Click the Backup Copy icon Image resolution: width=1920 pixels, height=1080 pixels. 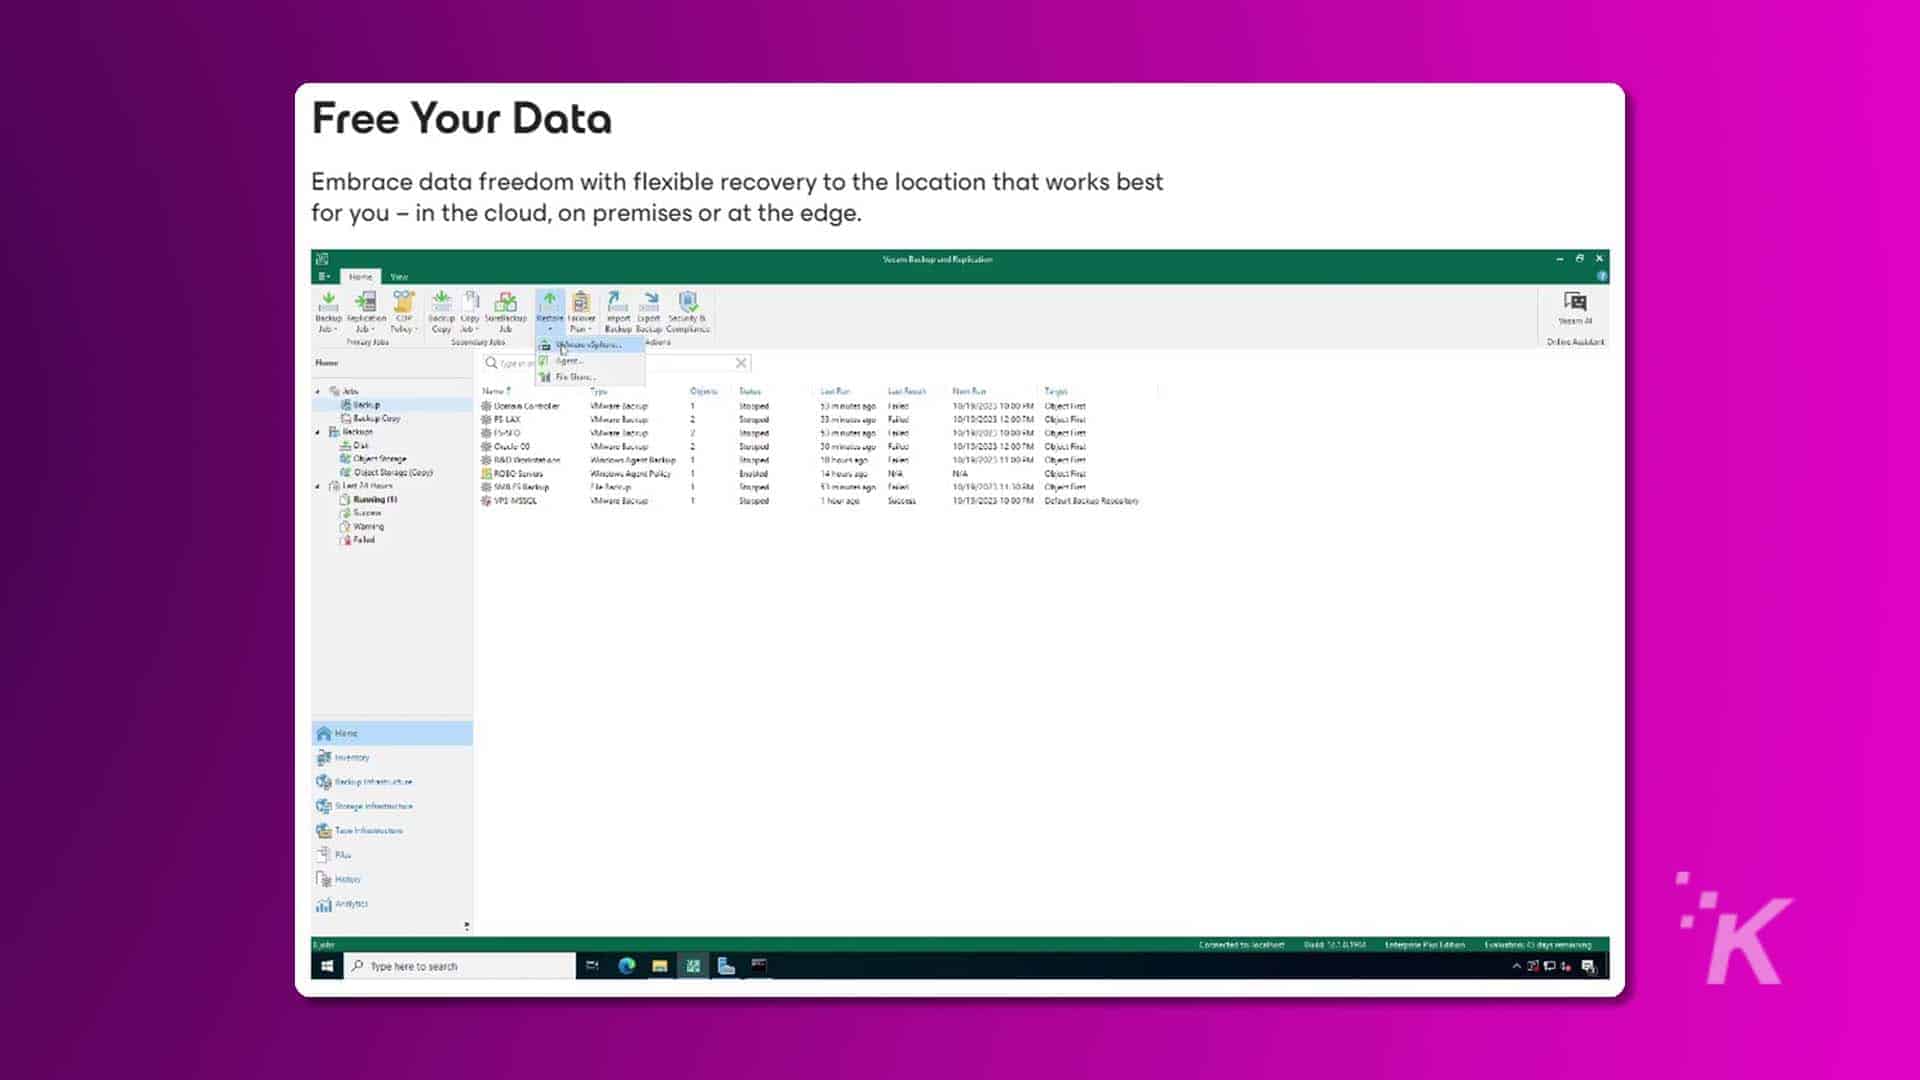[441, 310]
